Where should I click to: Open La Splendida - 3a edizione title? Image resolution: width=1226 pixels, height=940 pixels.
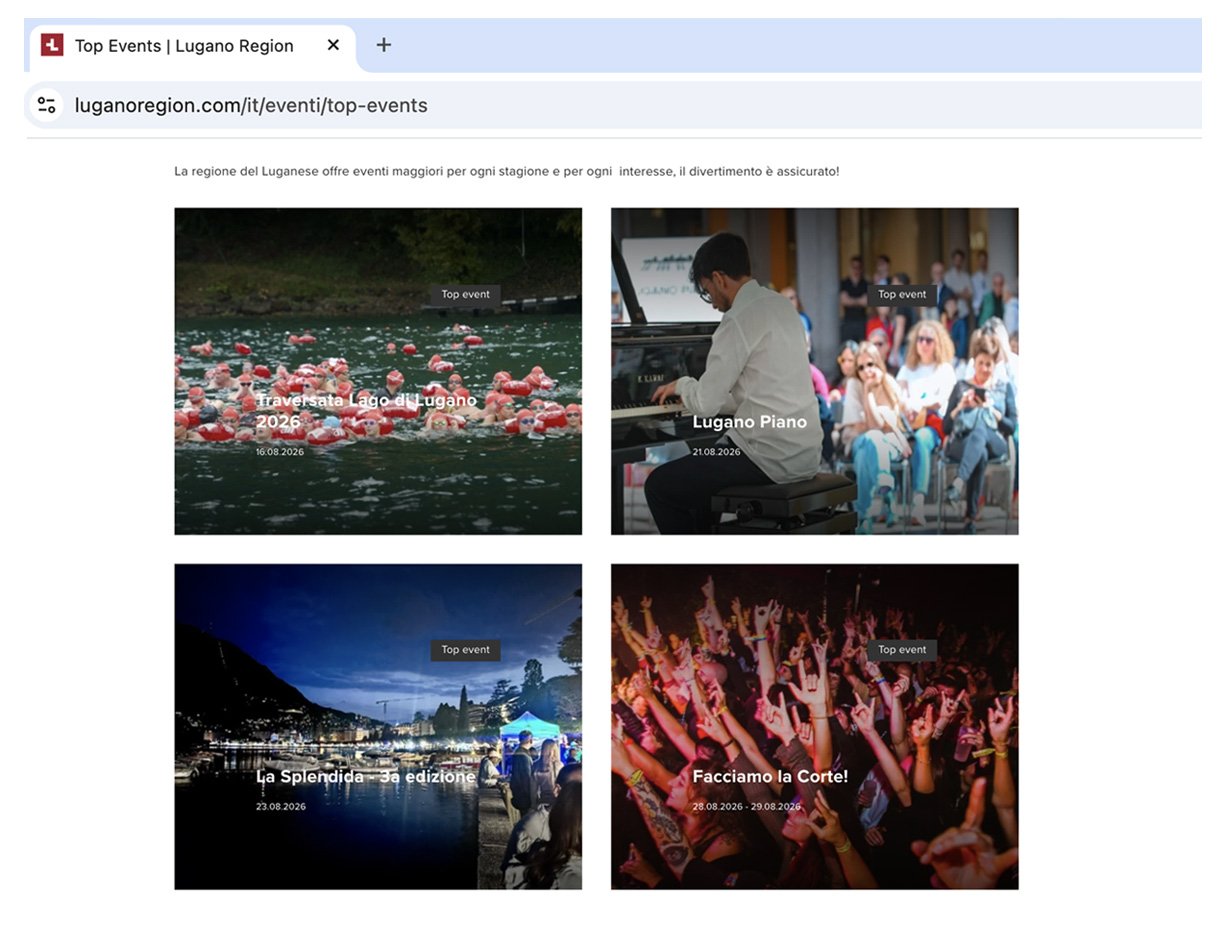pos(366,777)
